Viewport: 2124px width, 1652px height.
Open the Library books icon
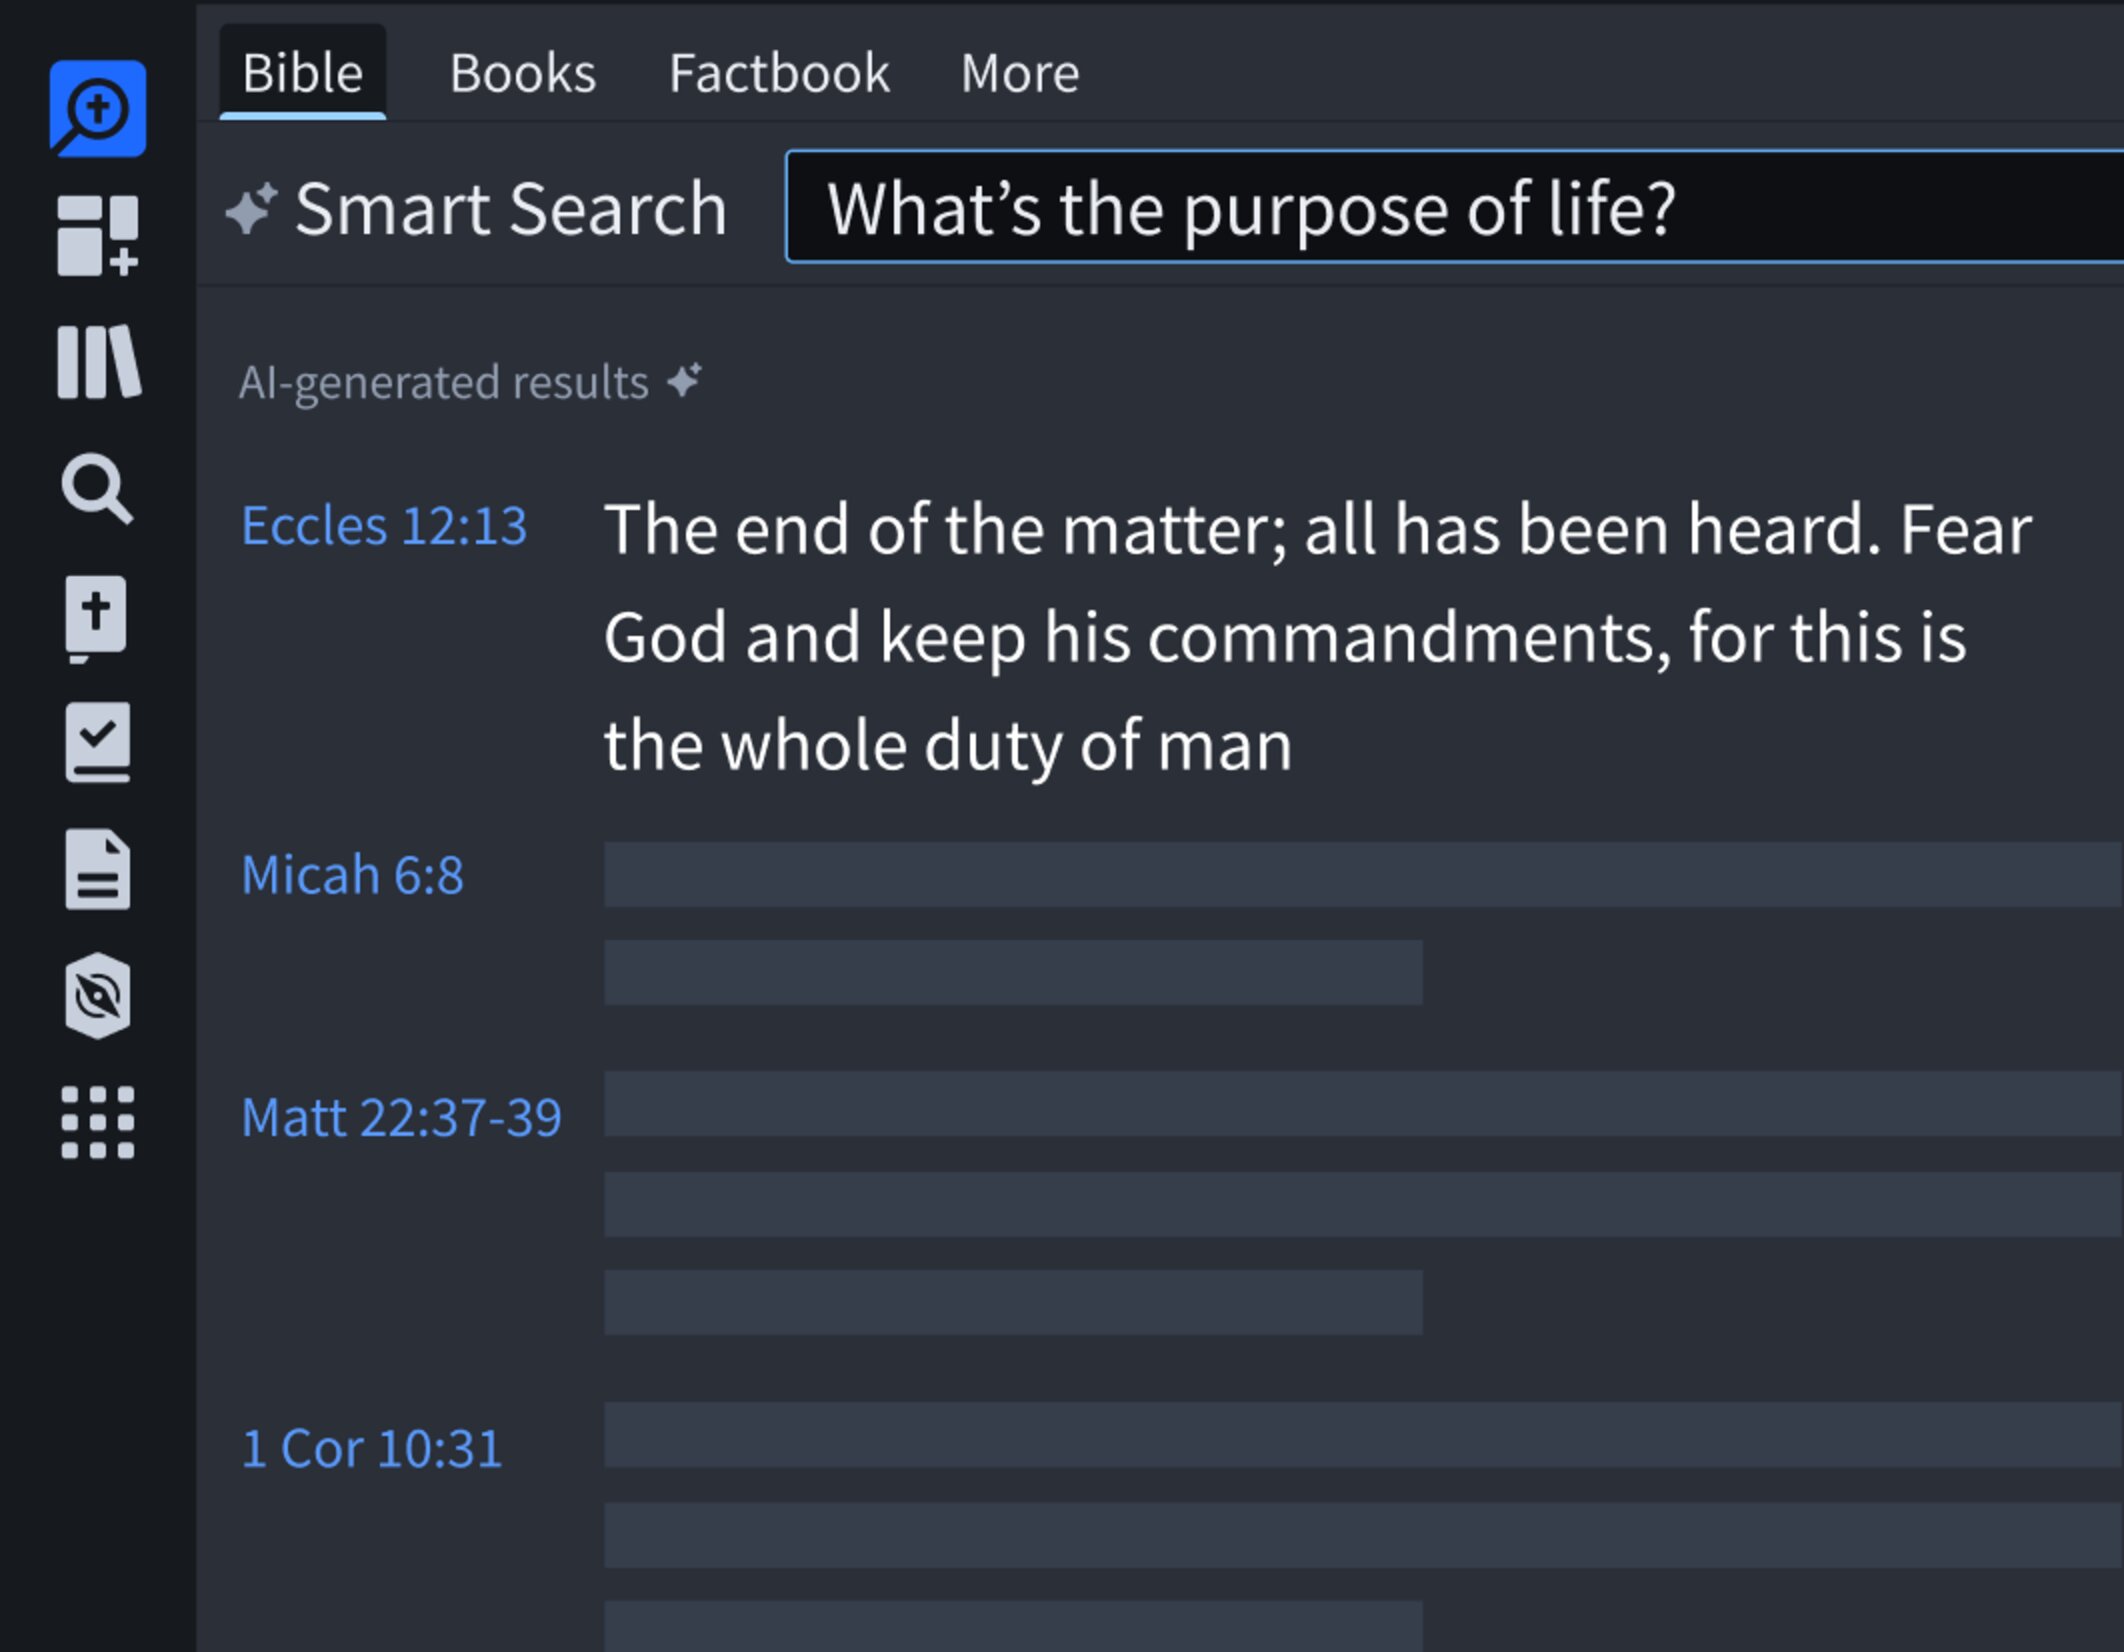pos(98,361)
